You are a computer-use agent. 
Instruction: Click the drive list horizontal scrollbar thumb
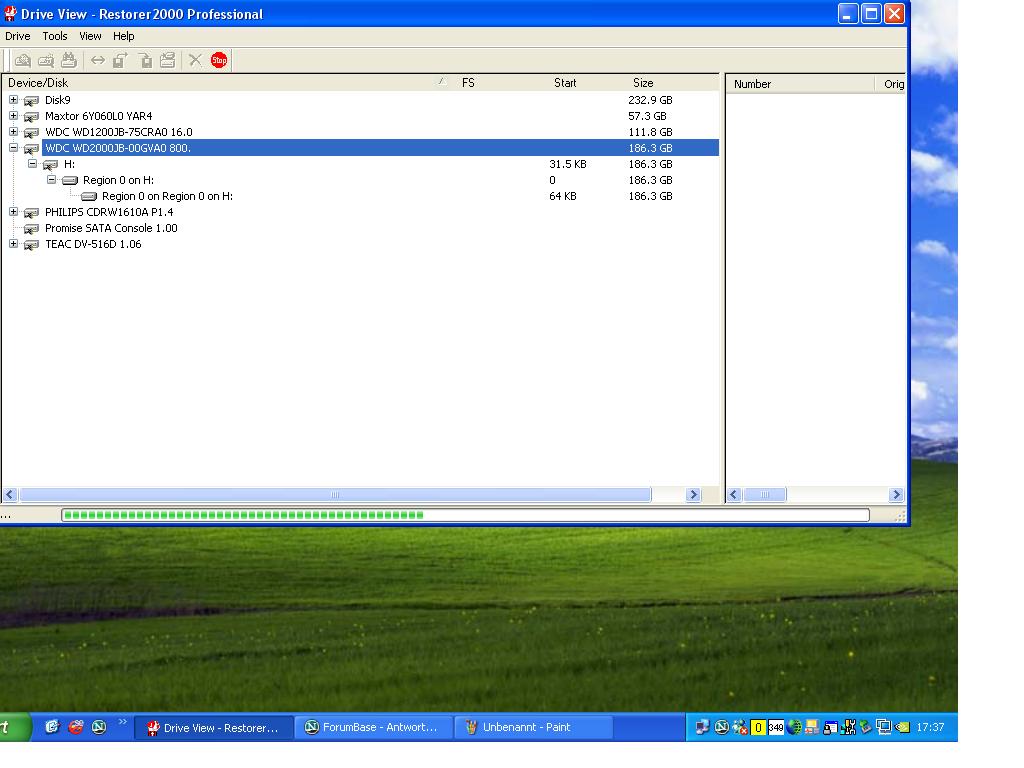[335, 495]
